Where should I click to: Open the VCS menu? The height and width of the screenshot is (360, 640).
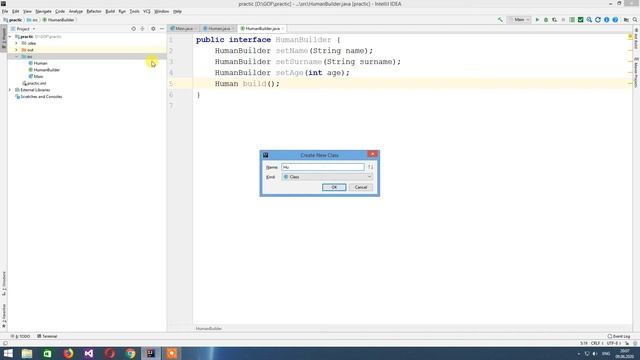147,11
